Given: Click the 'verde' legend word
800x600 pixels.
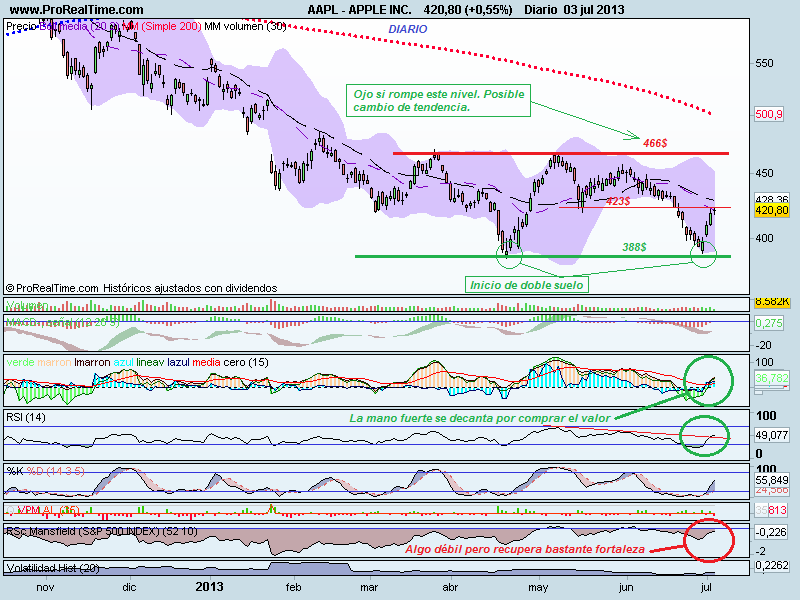Looking at the screenshot, I should coord(20,362).
